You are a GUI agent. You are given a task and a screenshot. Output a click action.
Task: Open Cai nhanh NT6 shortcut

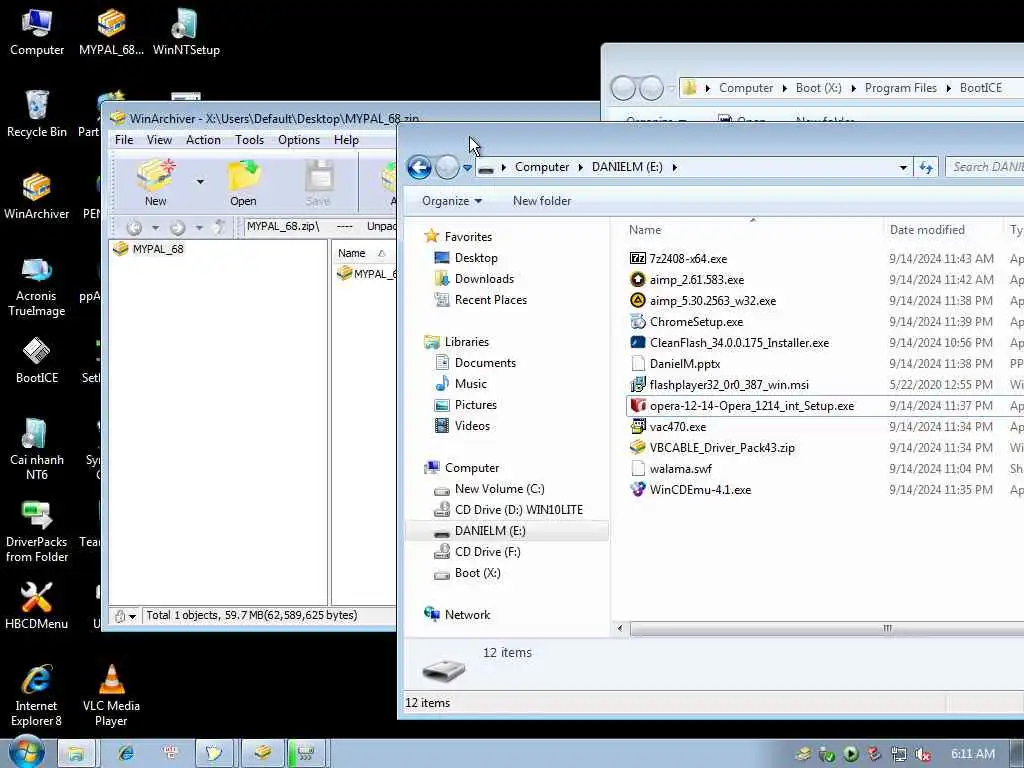(37, 449)
